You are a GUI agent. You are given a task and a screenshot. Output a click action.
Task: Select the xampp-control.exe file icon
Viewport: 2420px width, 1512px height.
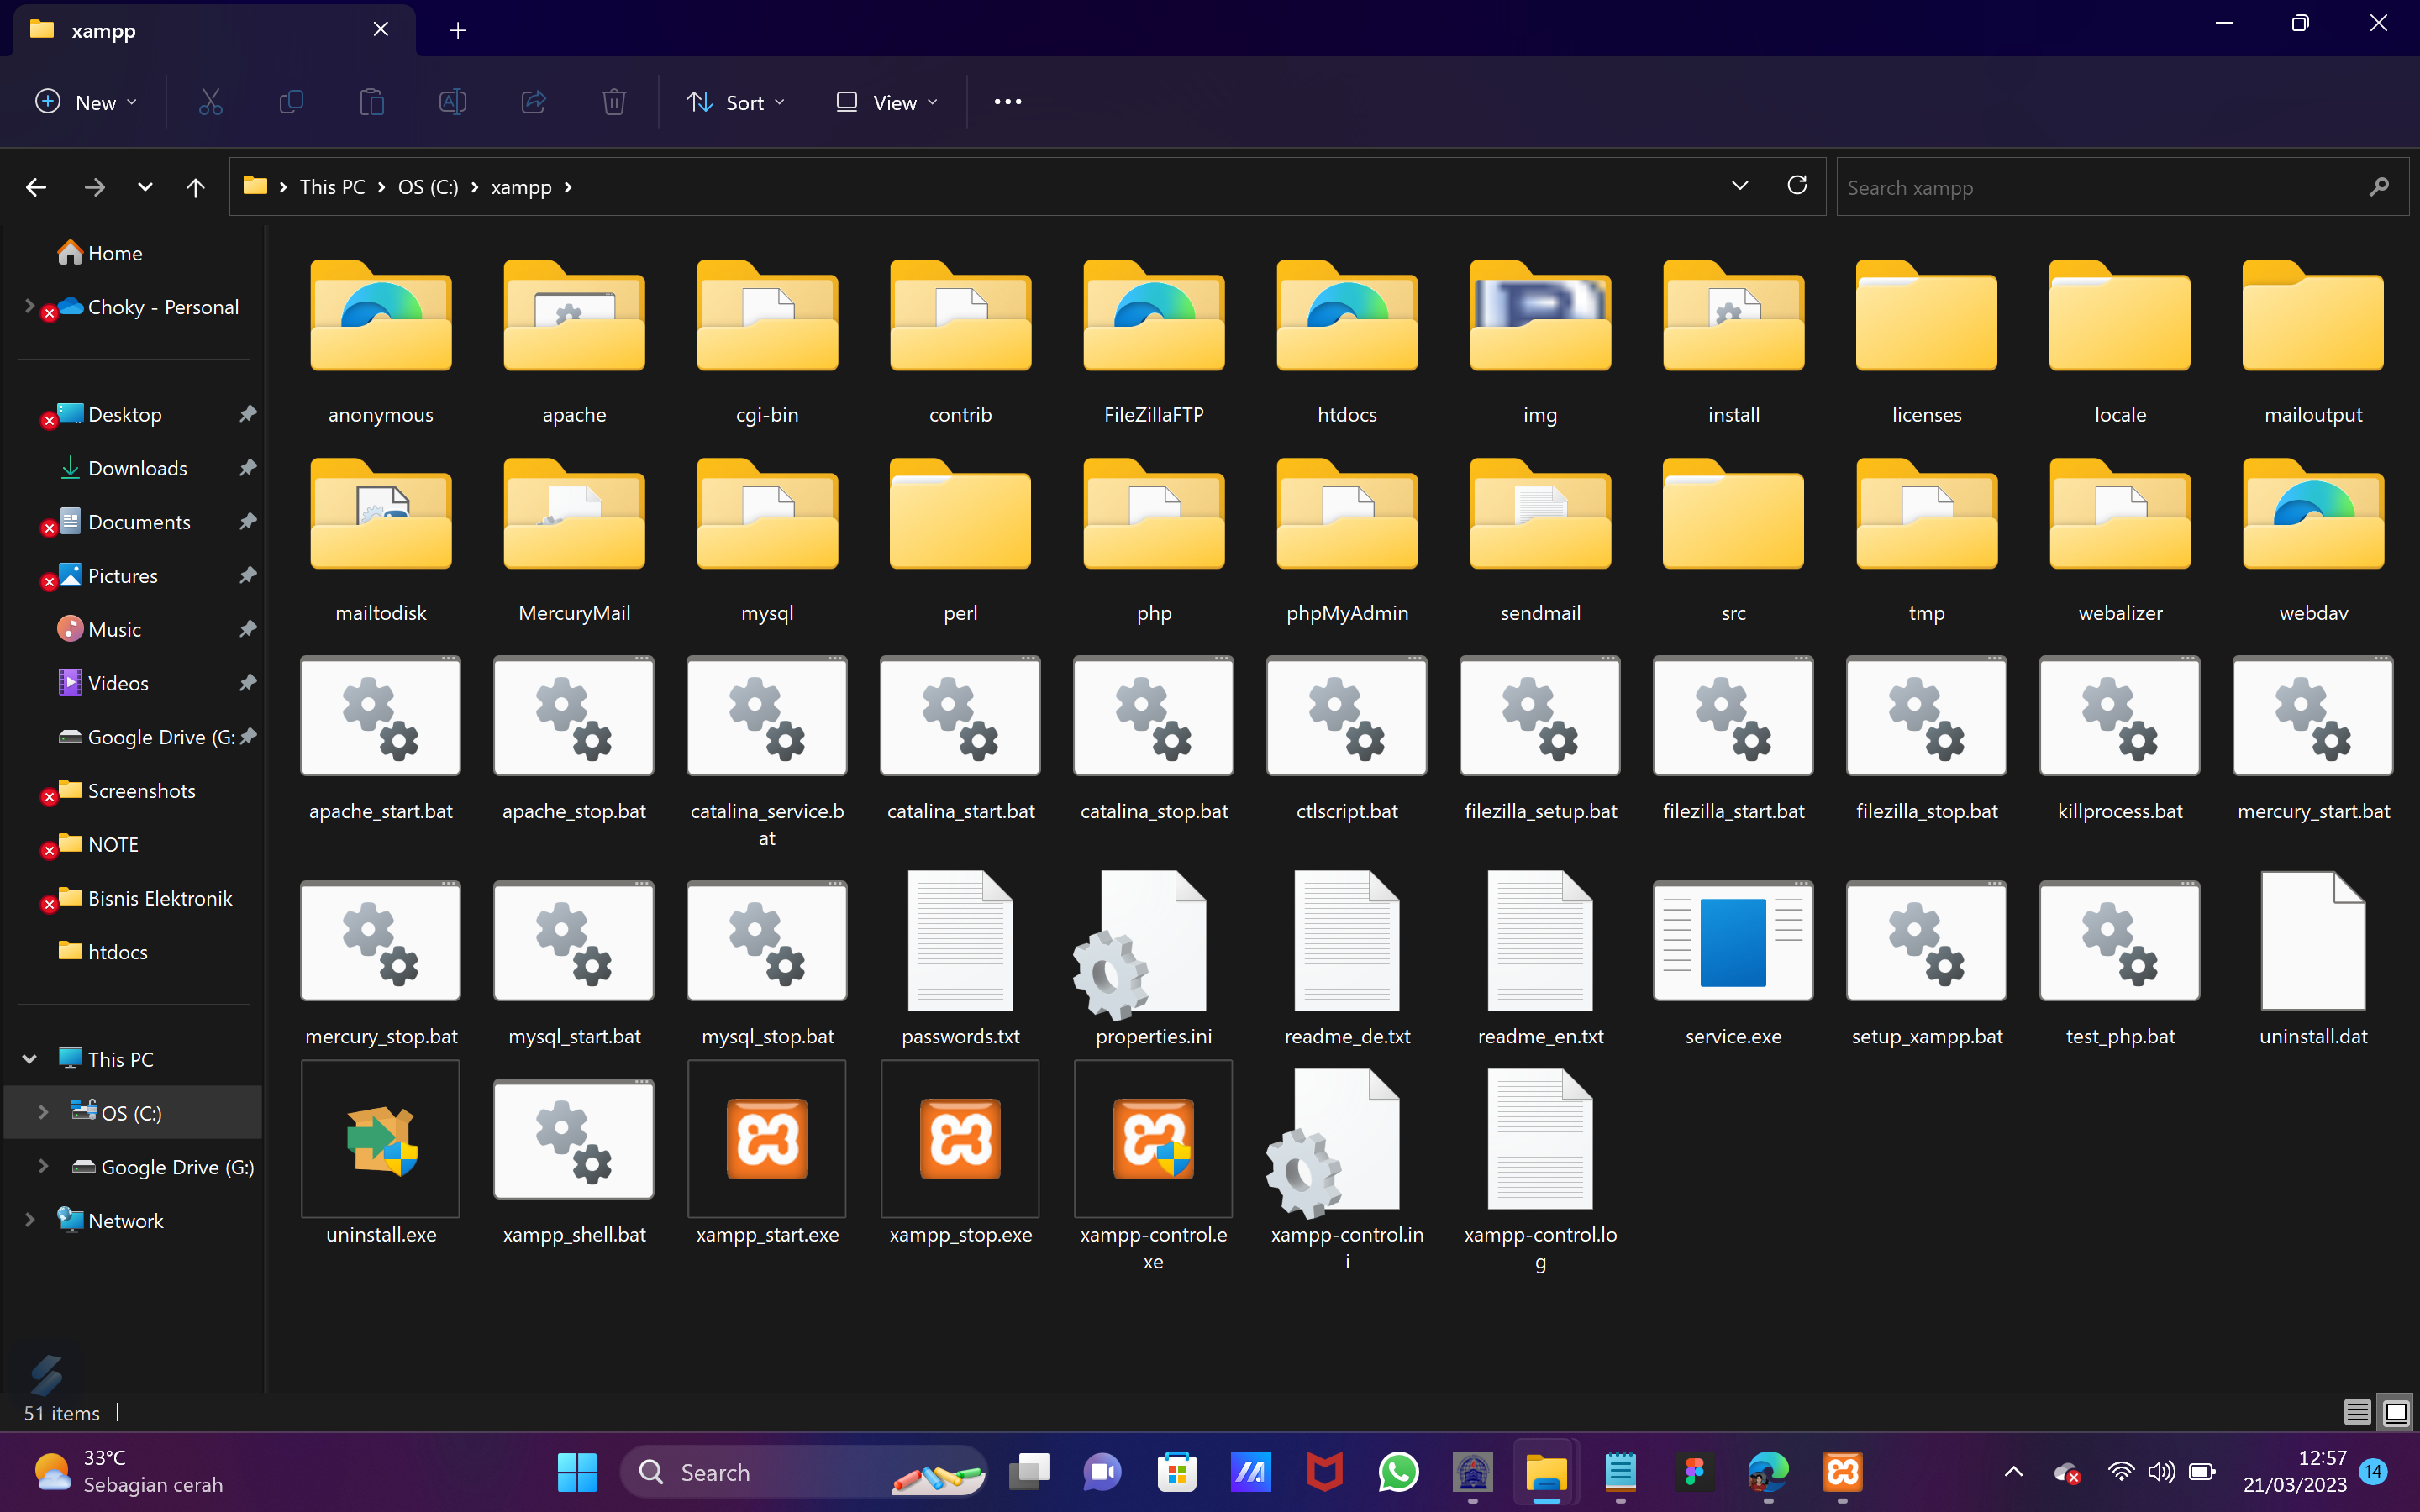[x=1153, y=1139]
